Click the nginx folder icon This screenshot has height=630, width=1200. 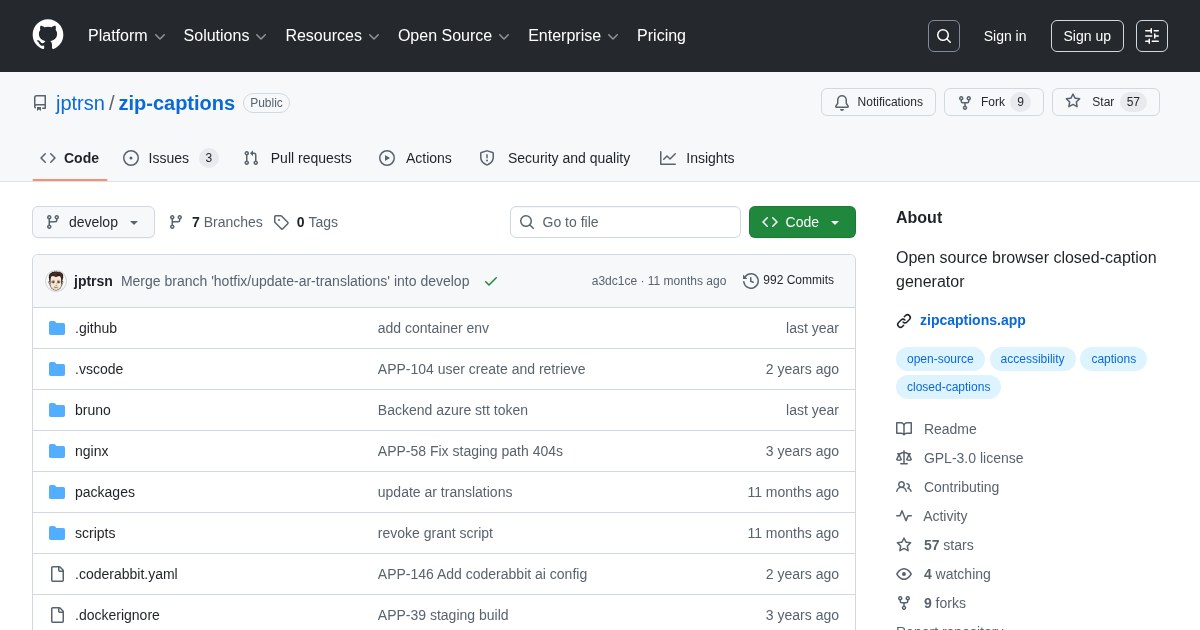pos(57,451)
